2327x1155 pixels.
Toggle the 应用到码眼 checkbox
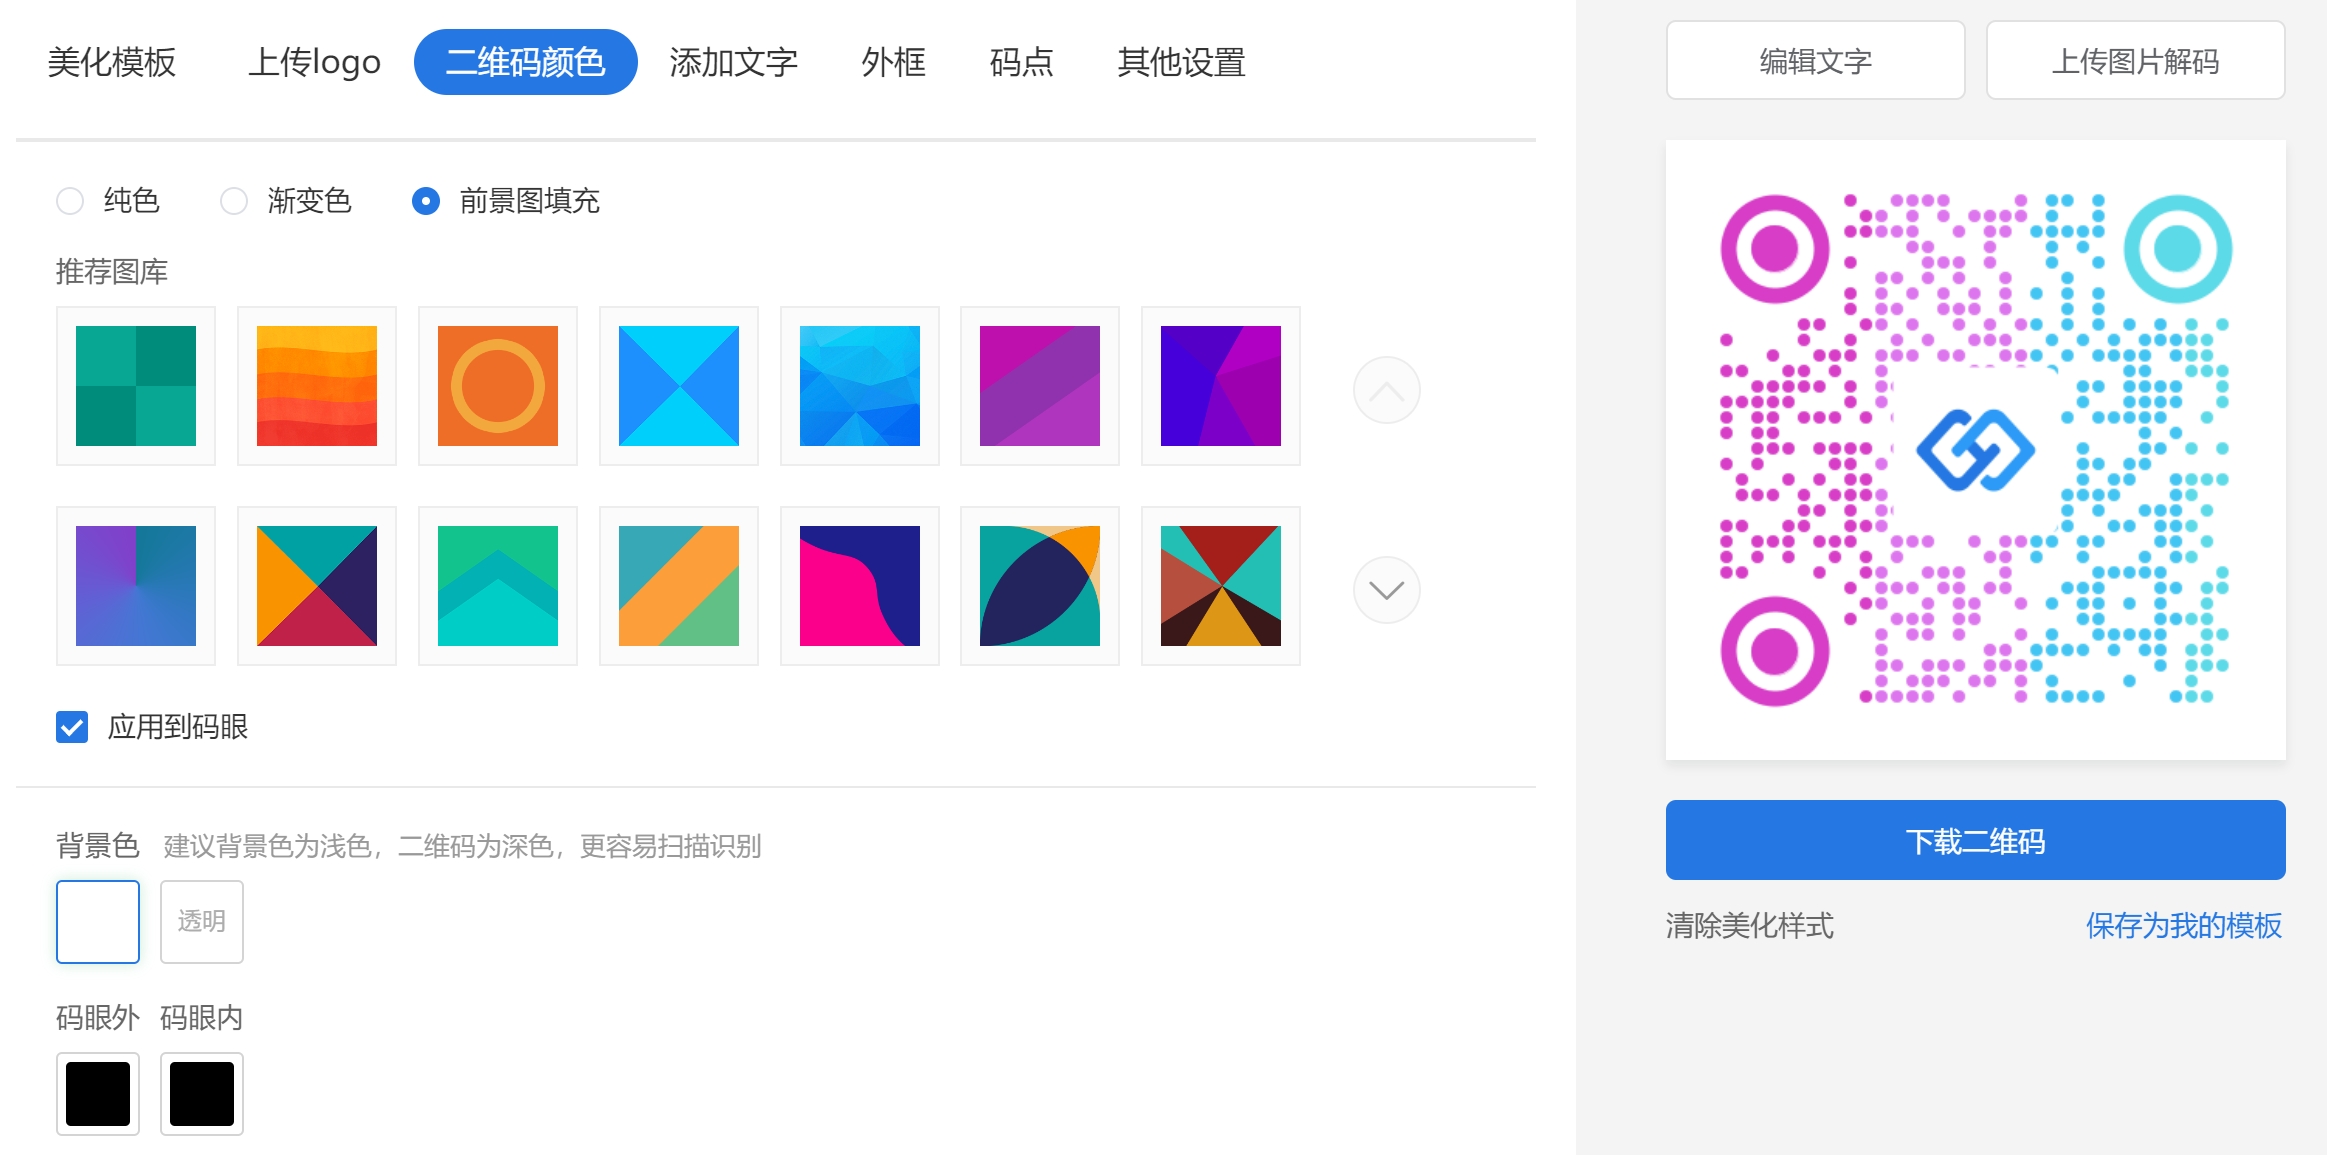pos(72,727)
